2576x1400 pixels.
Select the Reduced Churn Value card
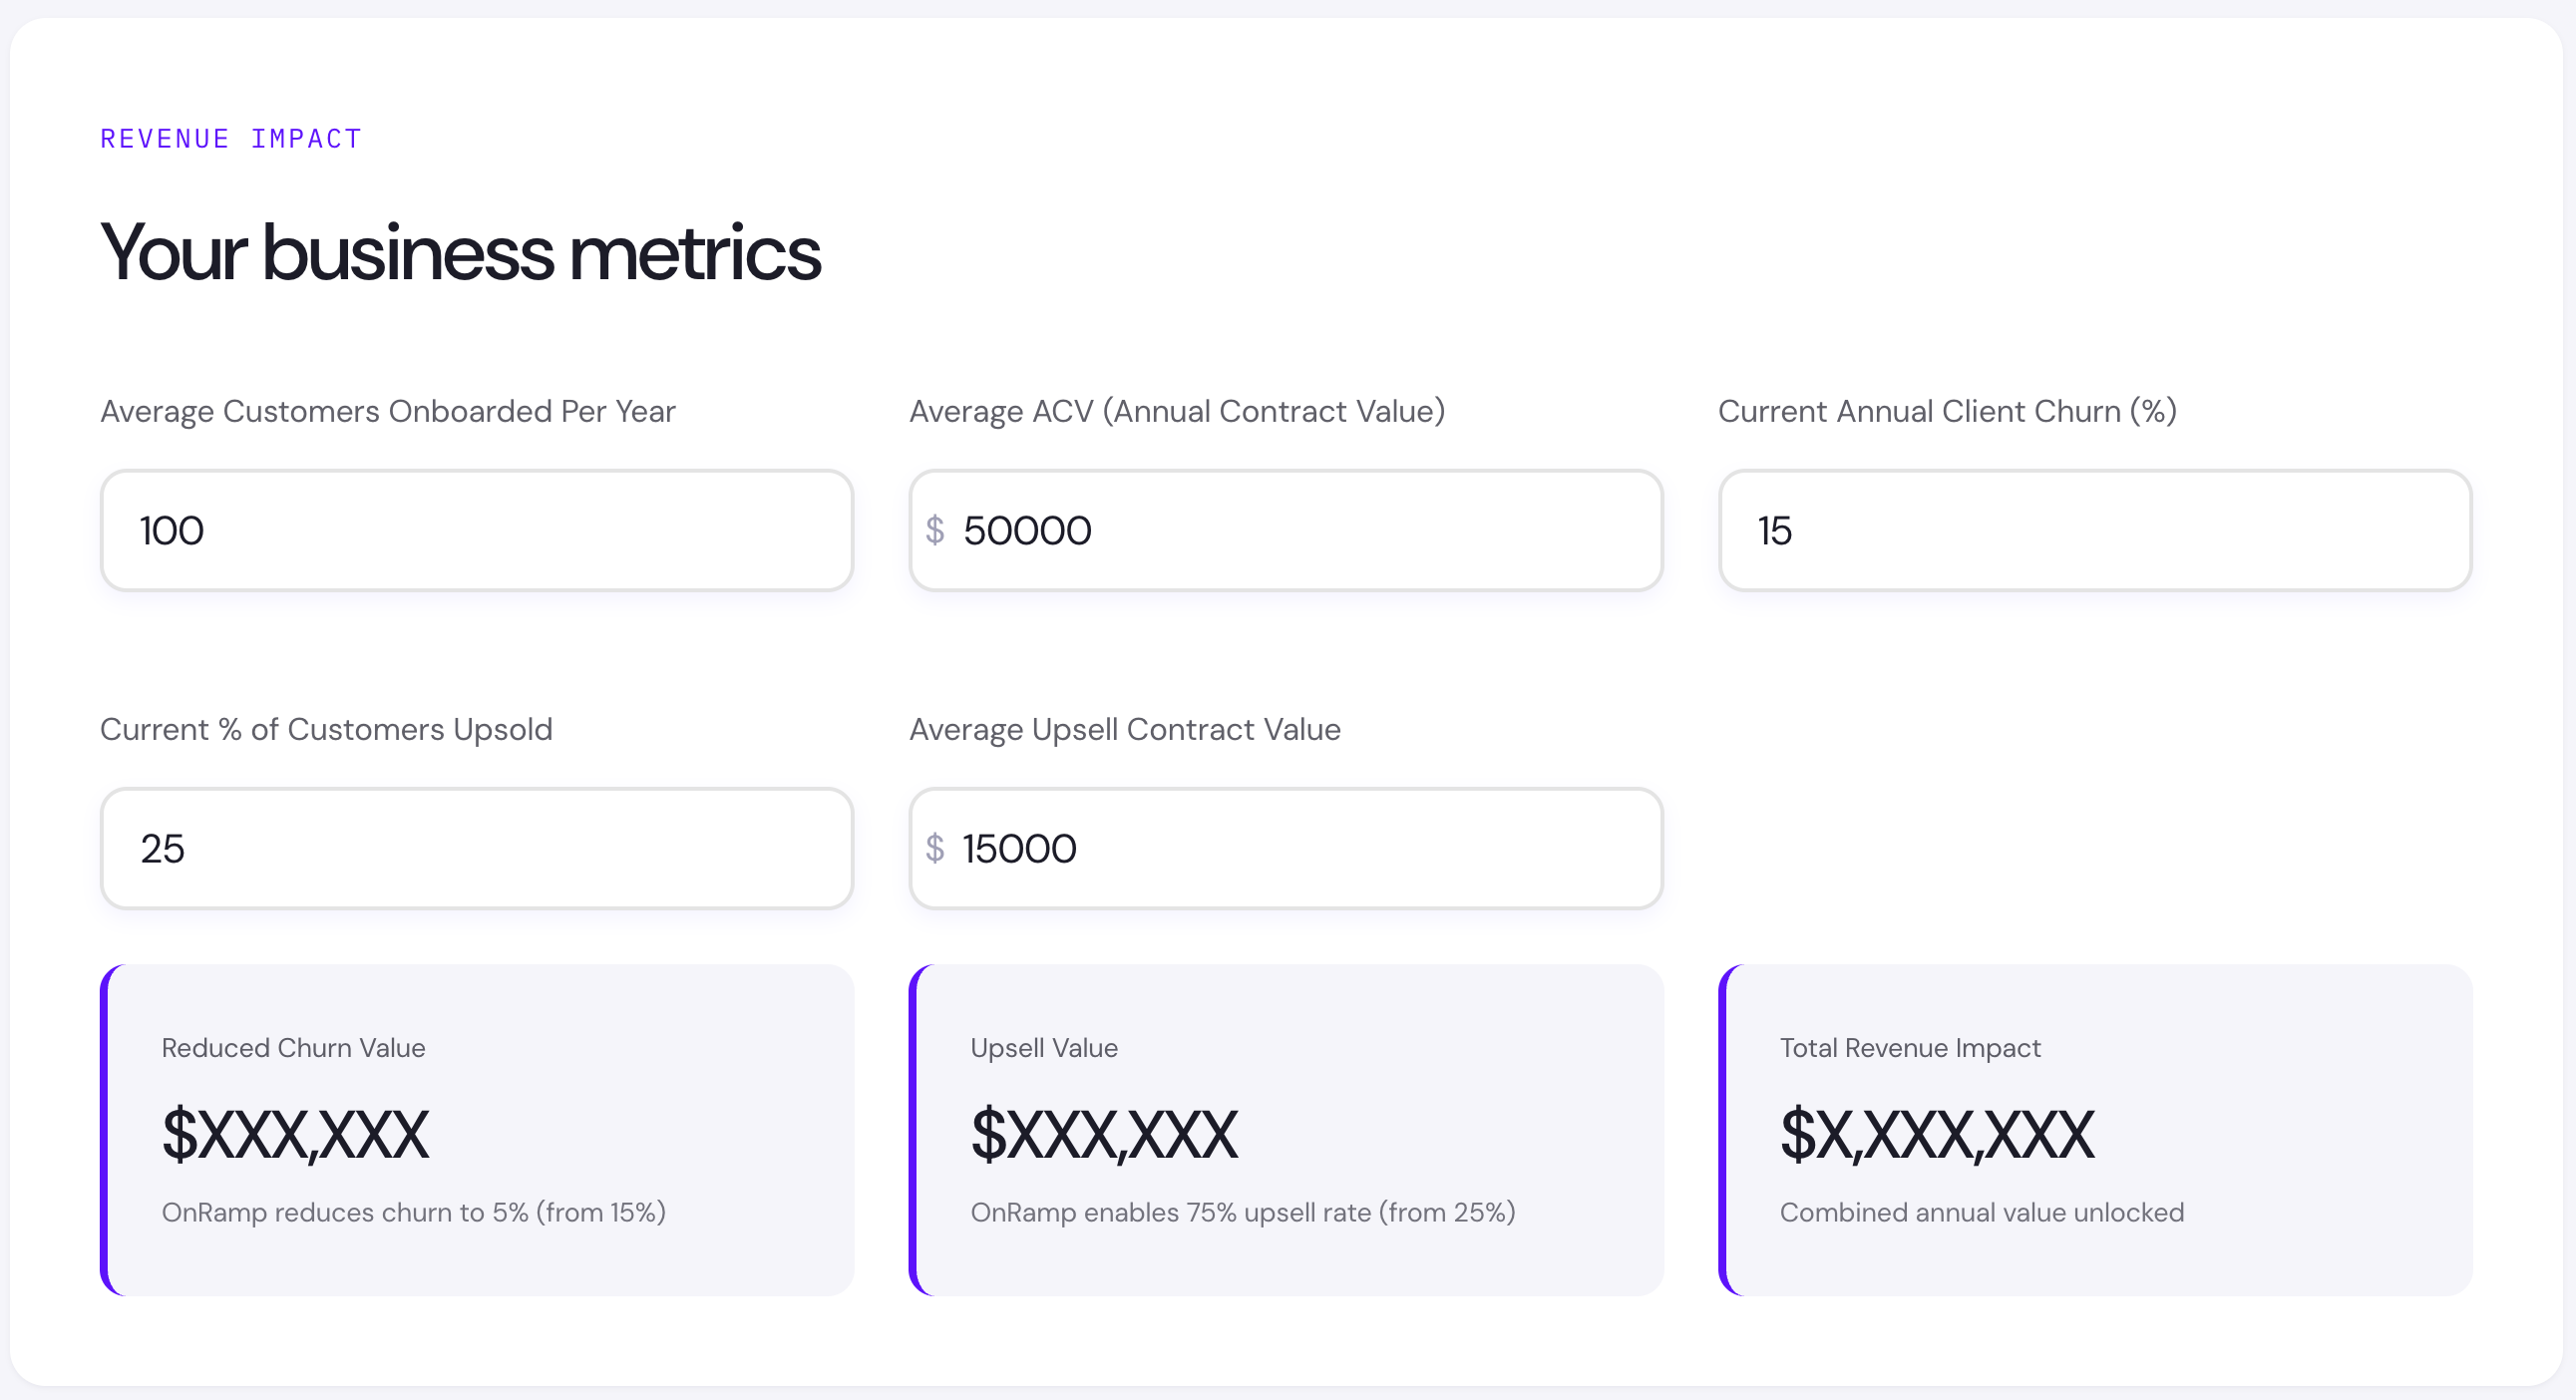point(477,1128)
